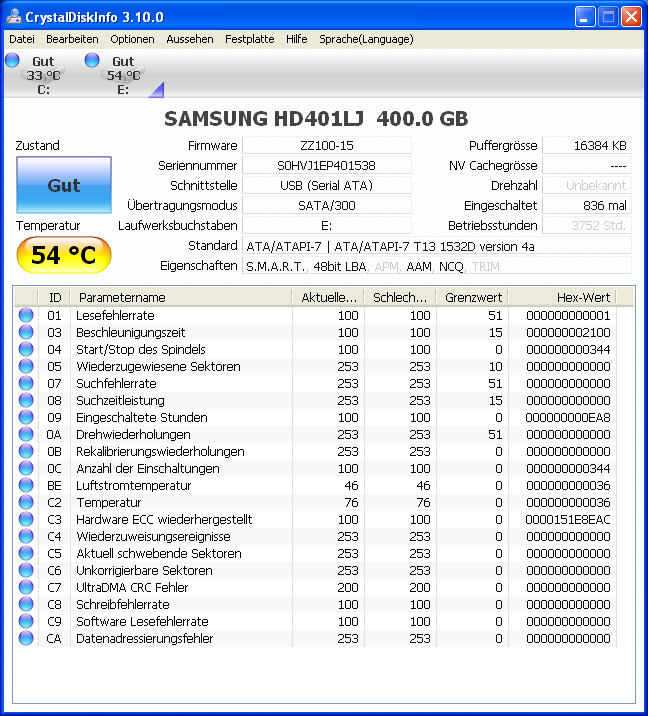
Task: Click status orb of Datenadressierungsfehler row
Action: pos(26,638)
